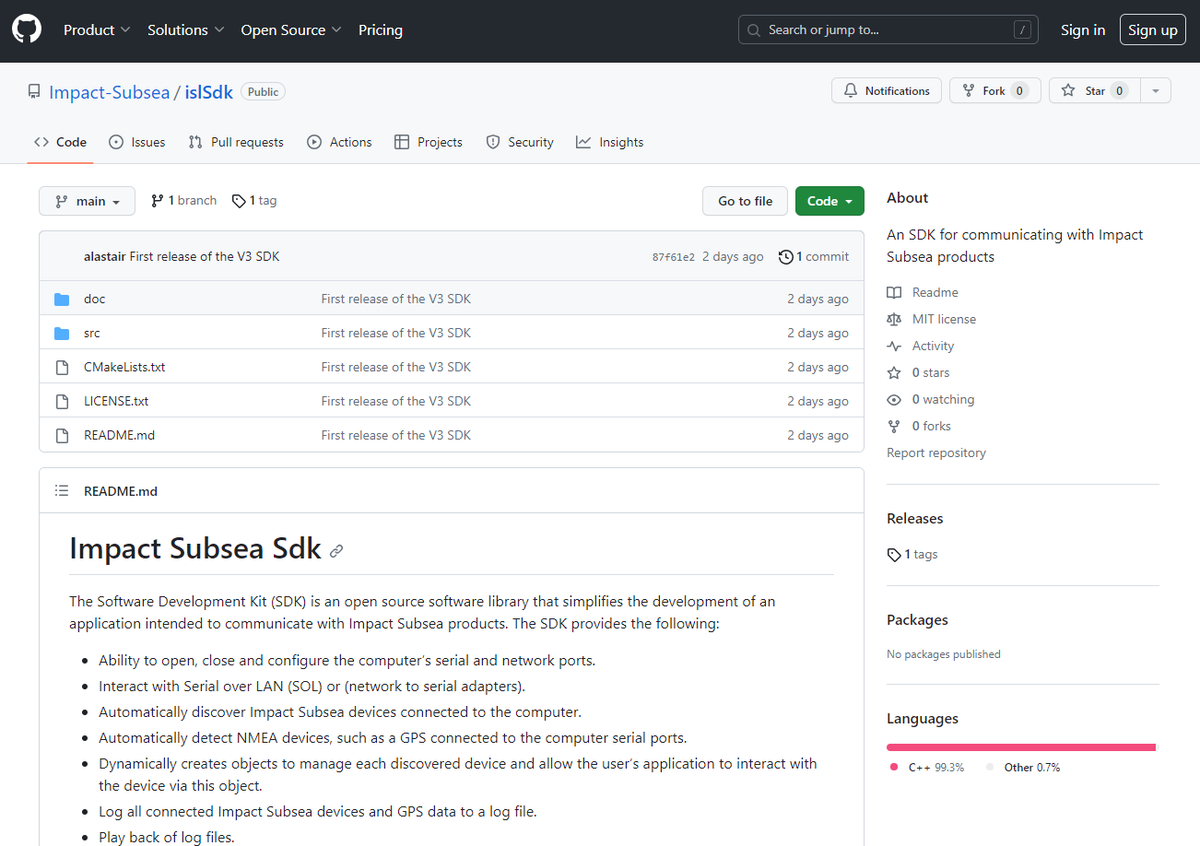Click the Go to file button
Viewport: 1200px width, 846px height.
tap(745, 201)
